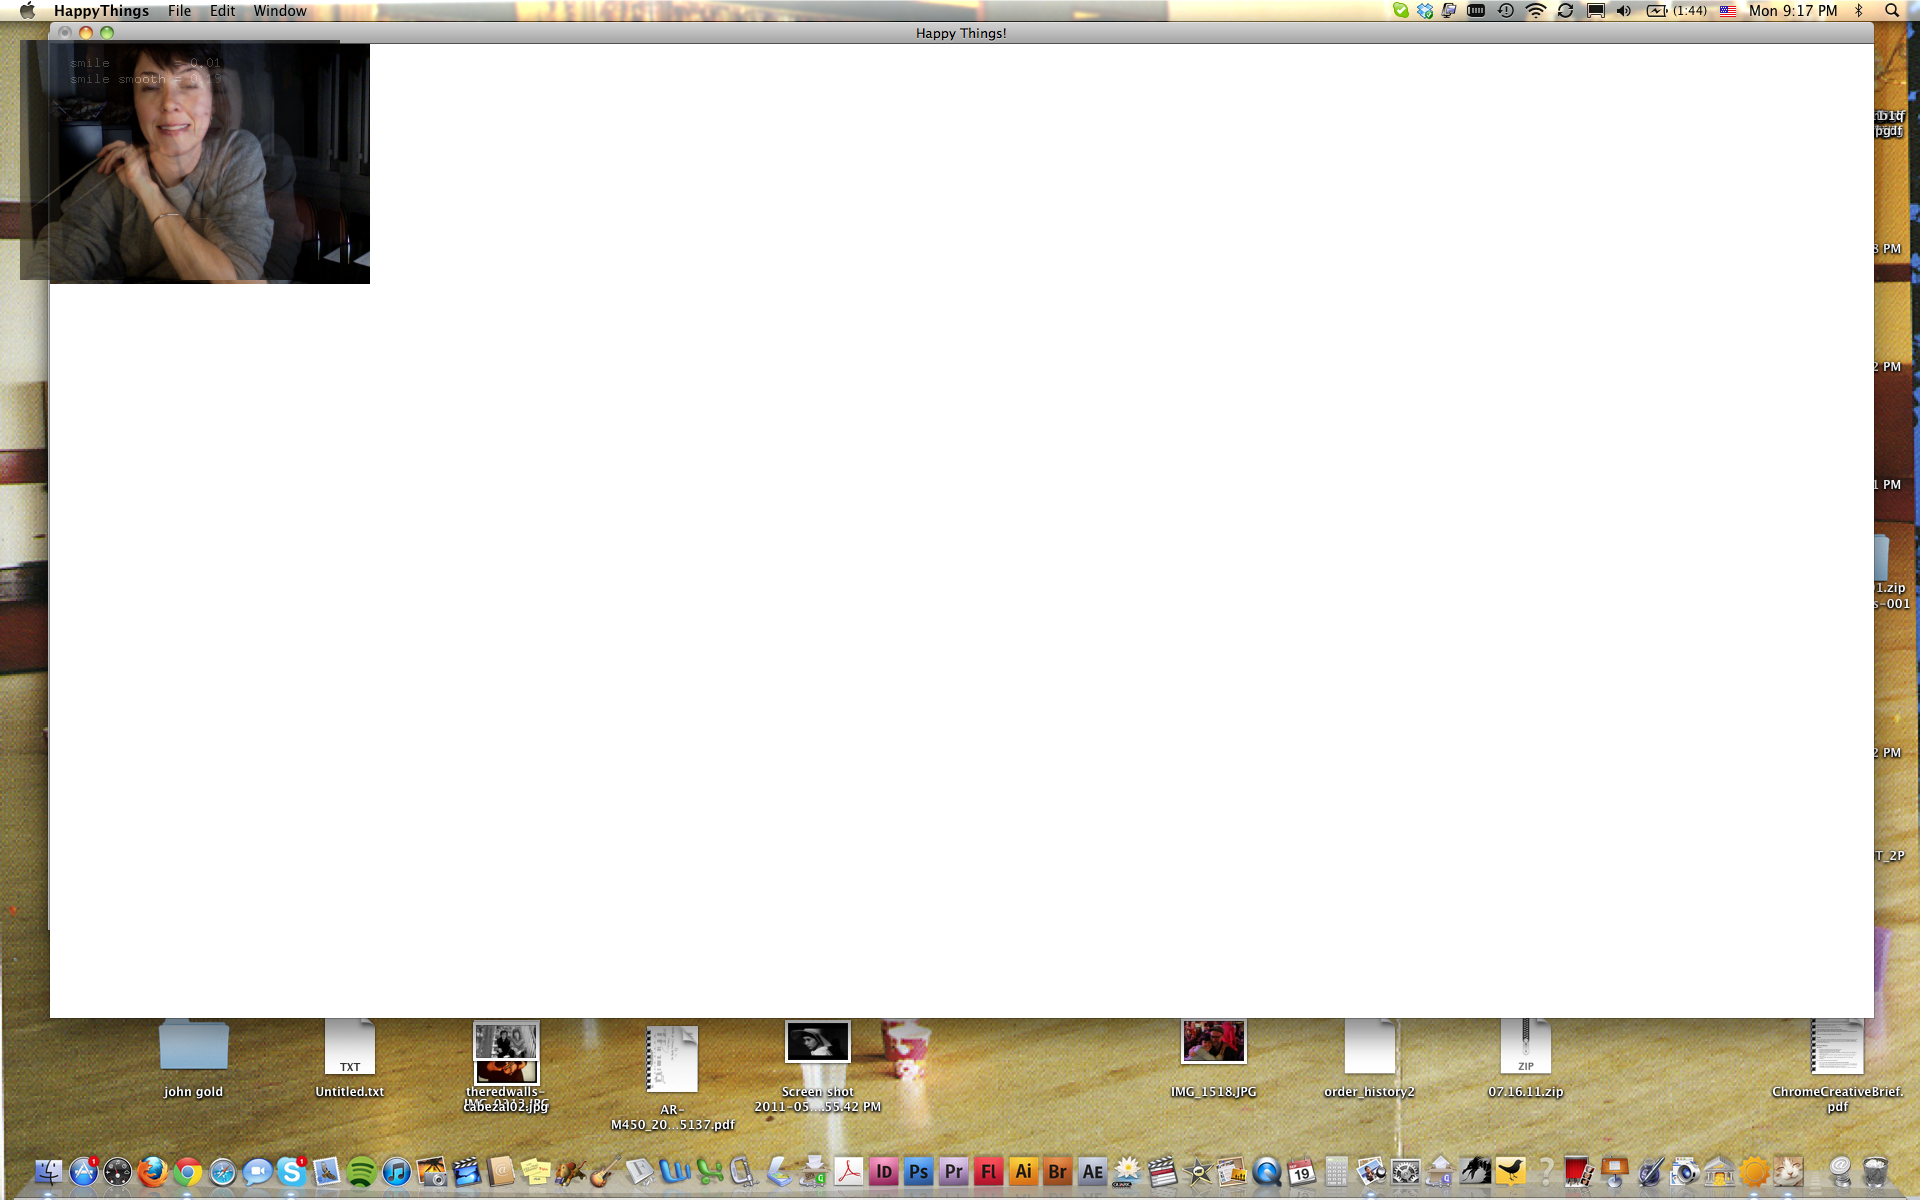The width and height of the screenshot is (1920, 1200).
Task: Open Finder from the Dock
Action: [x=48, y=1171]
